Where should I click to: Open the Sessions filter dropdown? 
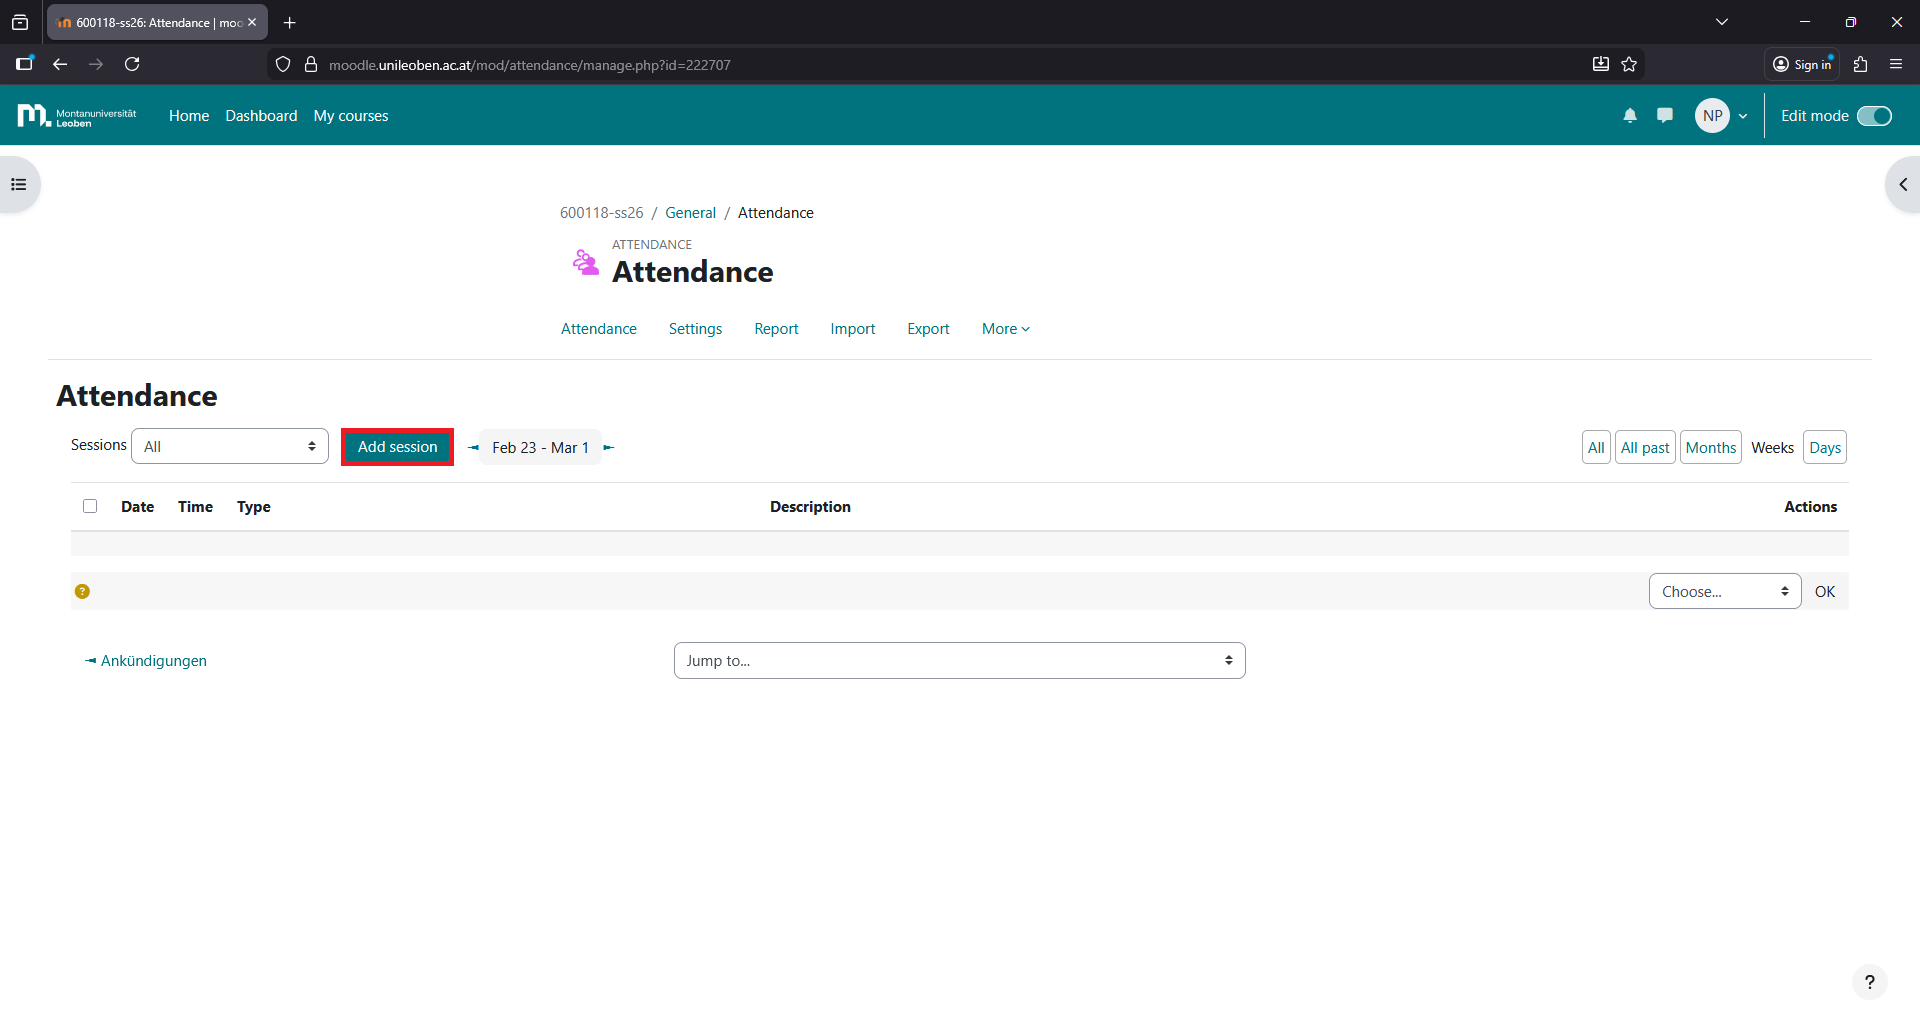(230, 447)
